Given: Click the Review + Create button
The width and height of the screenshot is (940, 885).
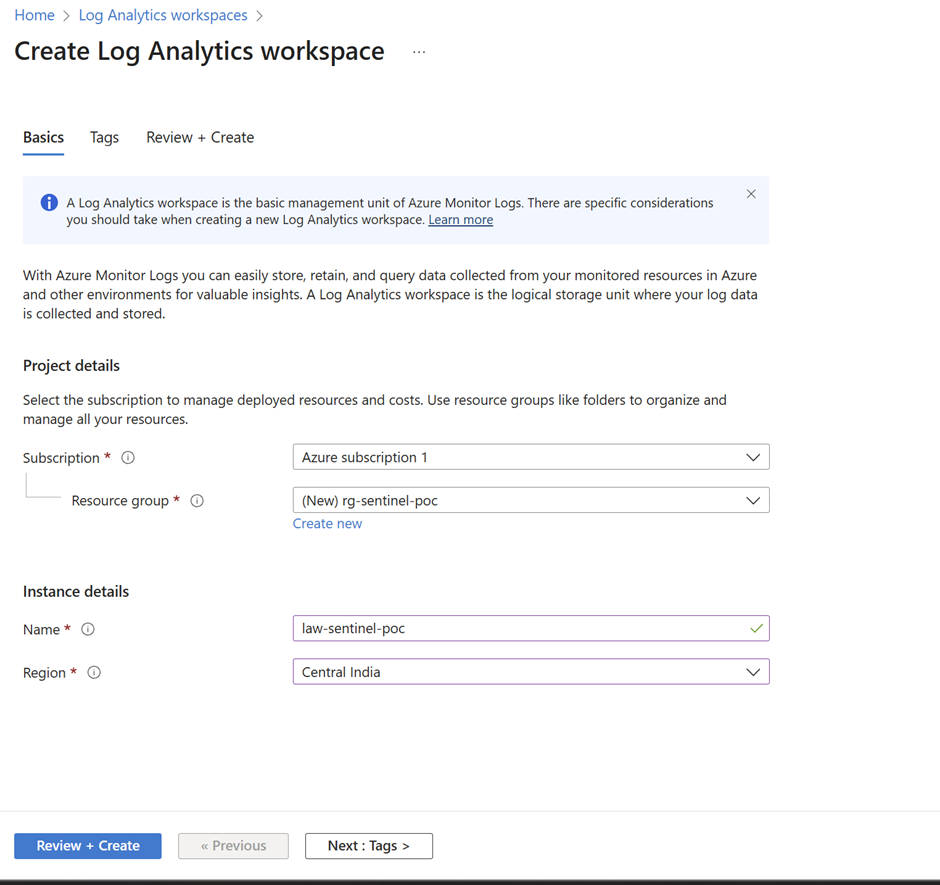Looking at the screenshot, I should [88, 846].
